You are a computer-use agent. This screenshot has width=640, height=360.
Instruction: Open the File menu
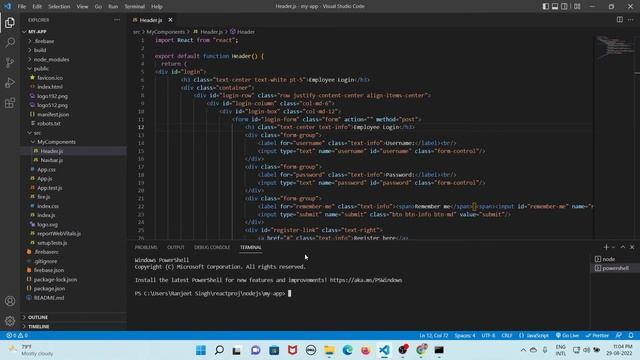pyautogui.click(x=22, y=7)
